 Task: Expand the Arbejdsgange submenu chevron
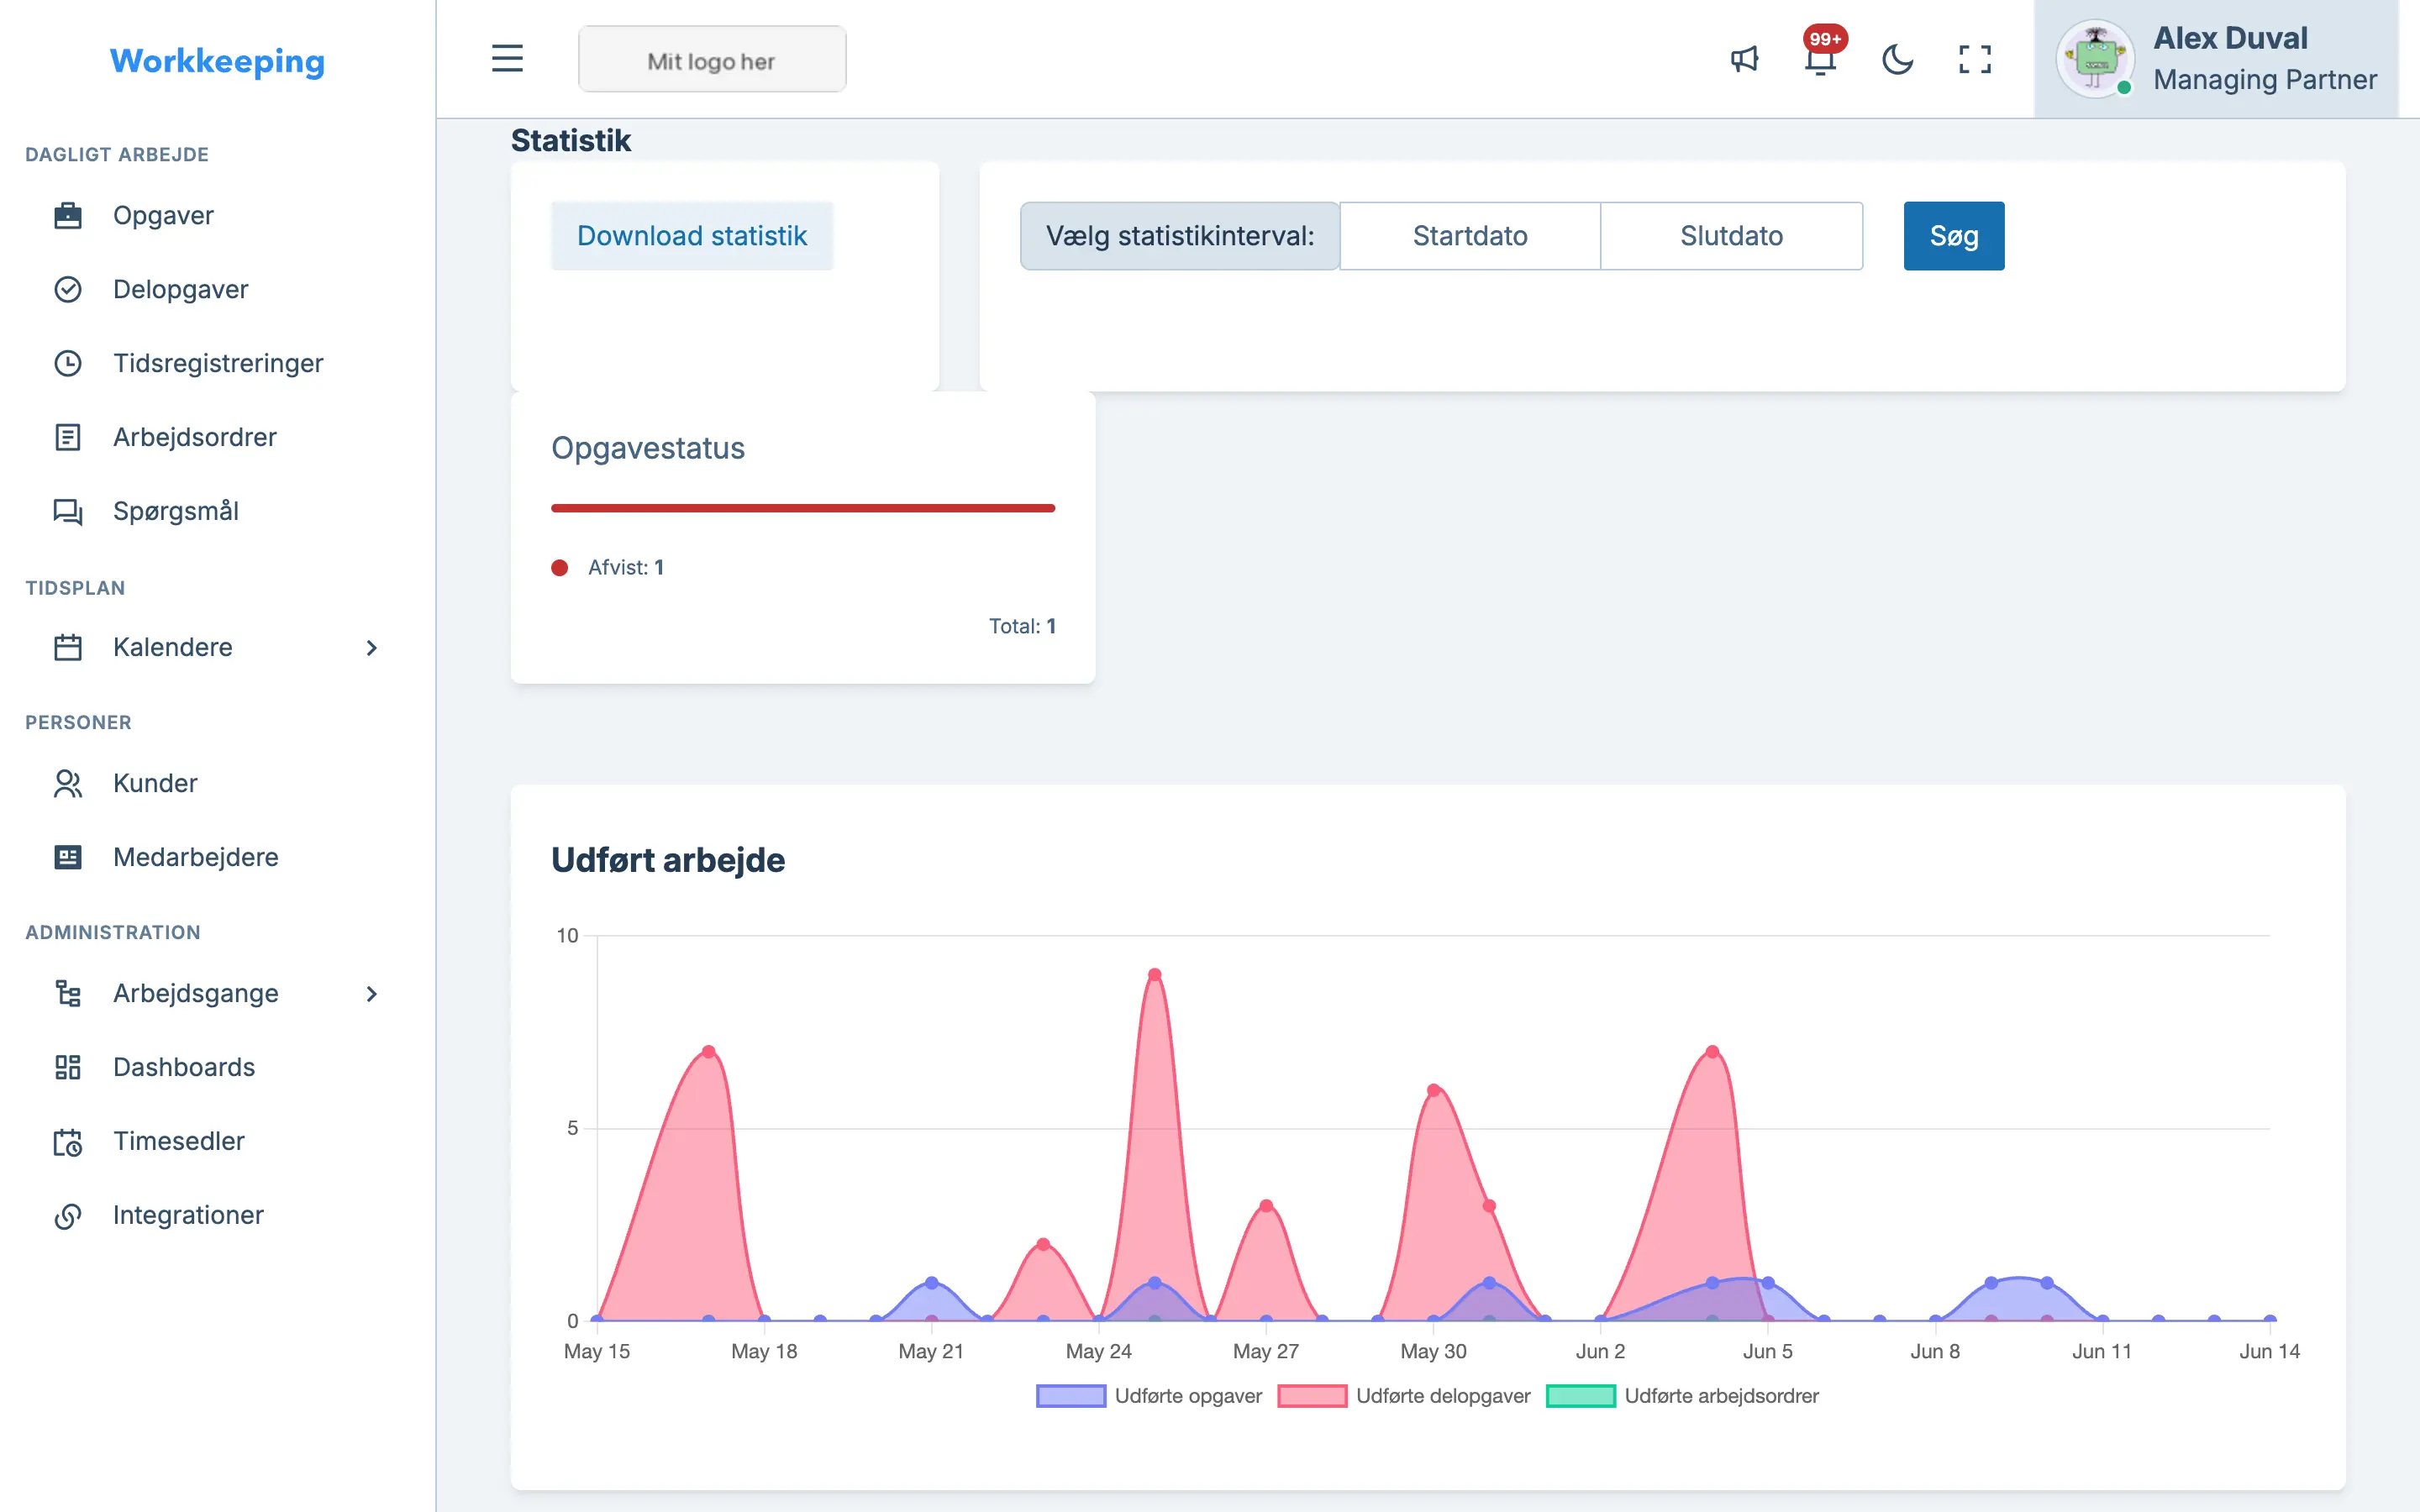point(372,993)
